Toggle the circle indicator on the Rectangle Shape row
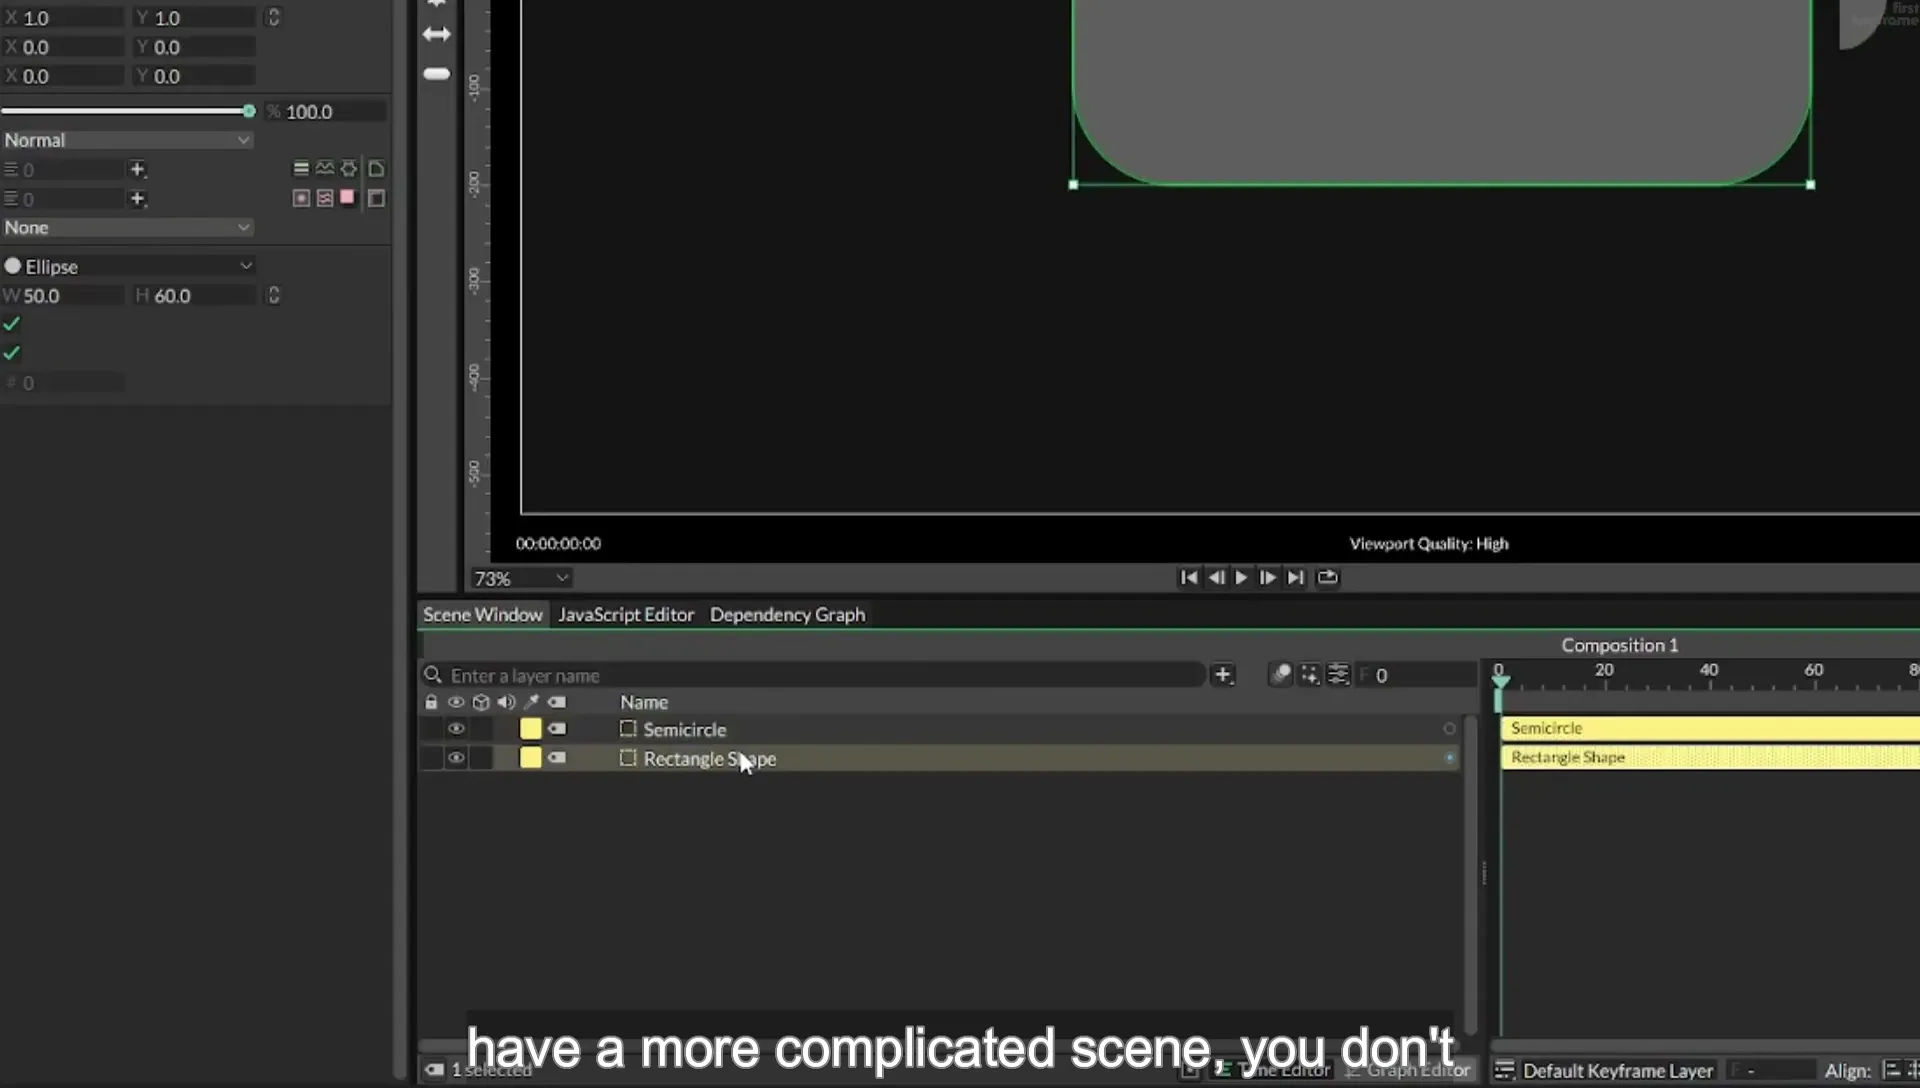The height and width of the screenshot is (1088, 1920). (x=1449, y=758)
